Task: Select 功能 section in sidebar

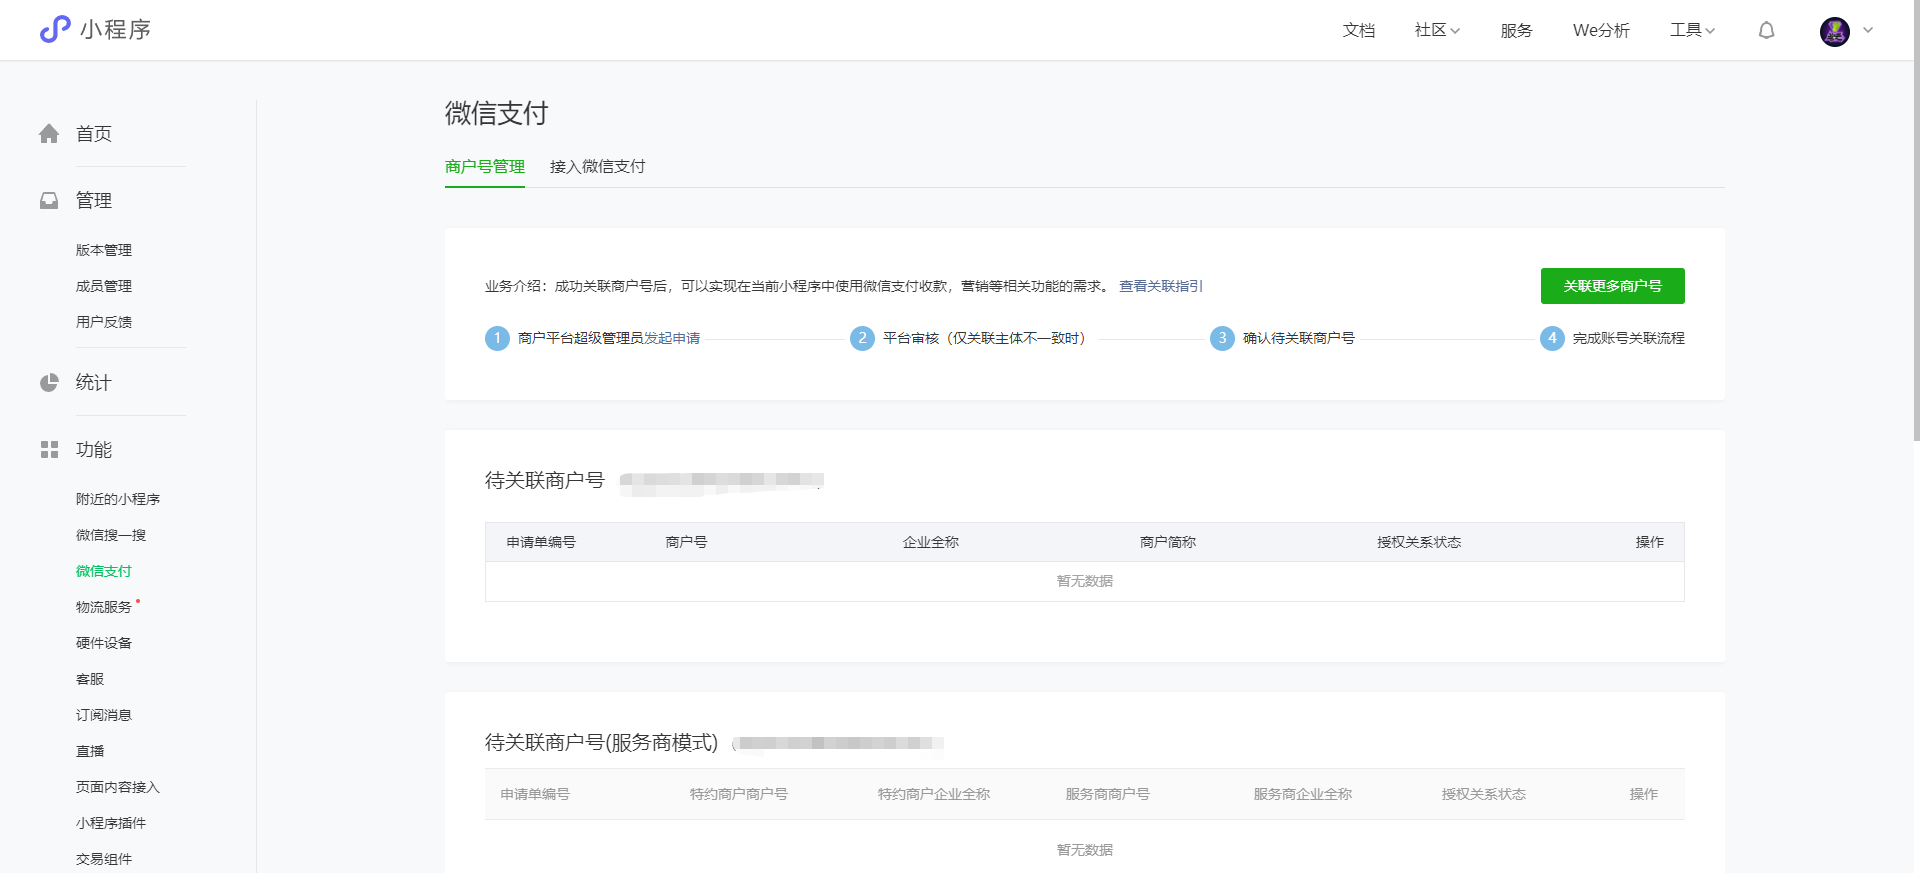Action: pyautogui.click(x=94, y=449)
